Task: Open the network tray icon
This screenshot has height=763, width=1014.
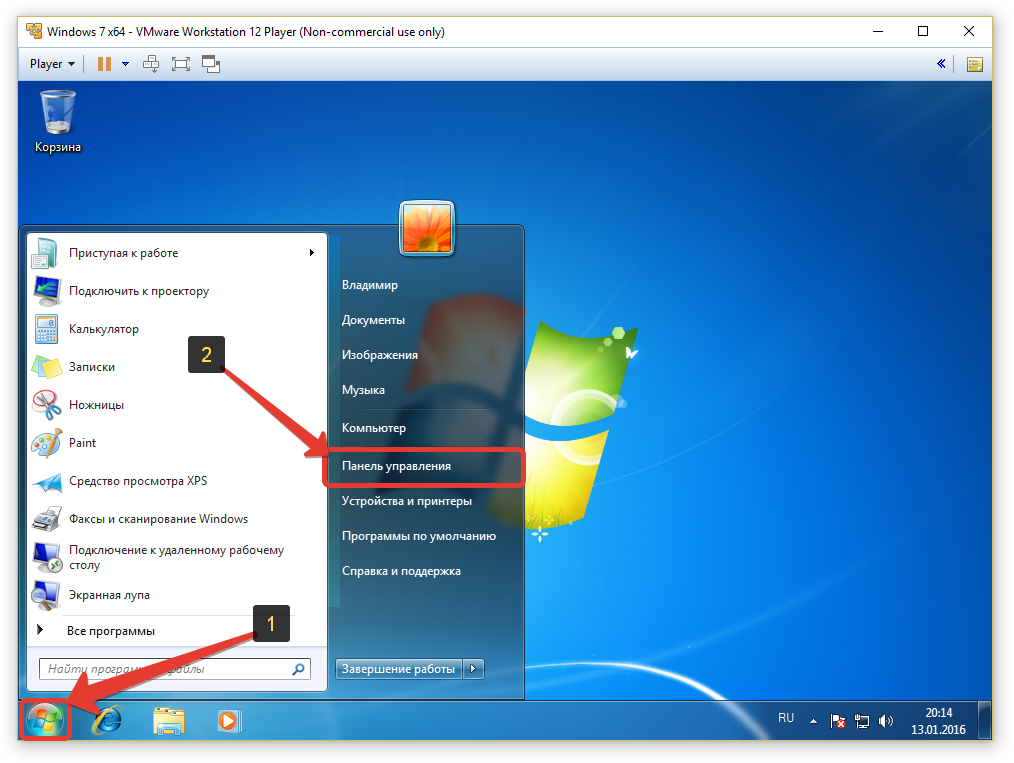Action: [861, 720]
